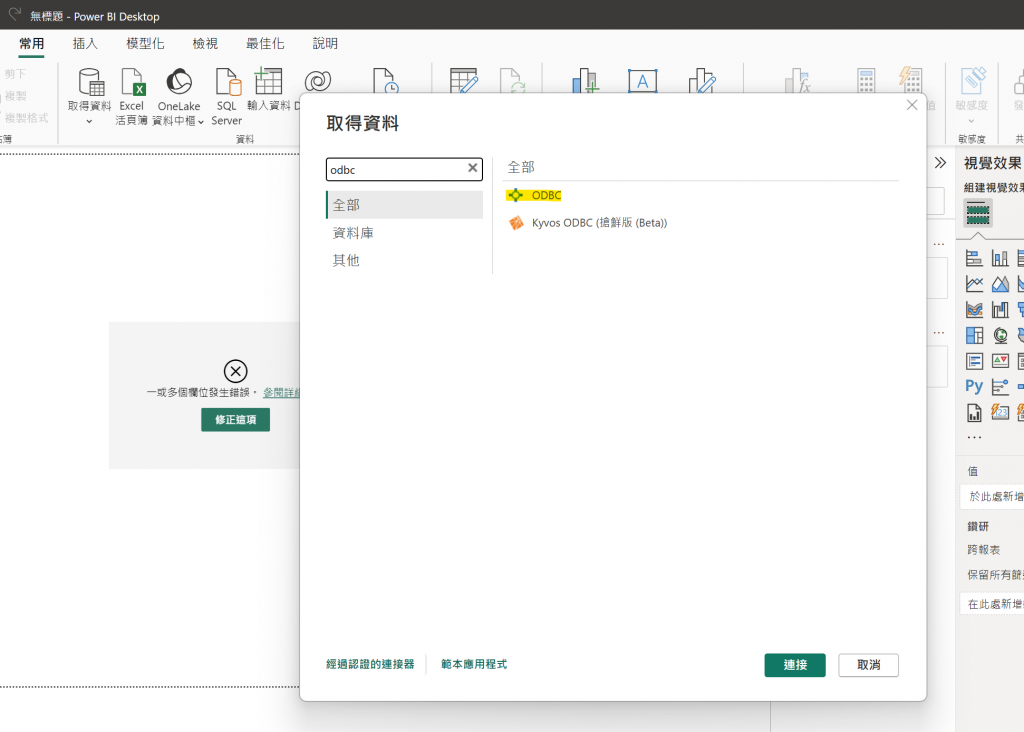Click the 複製格式 clipboard command

coord(25,118)
